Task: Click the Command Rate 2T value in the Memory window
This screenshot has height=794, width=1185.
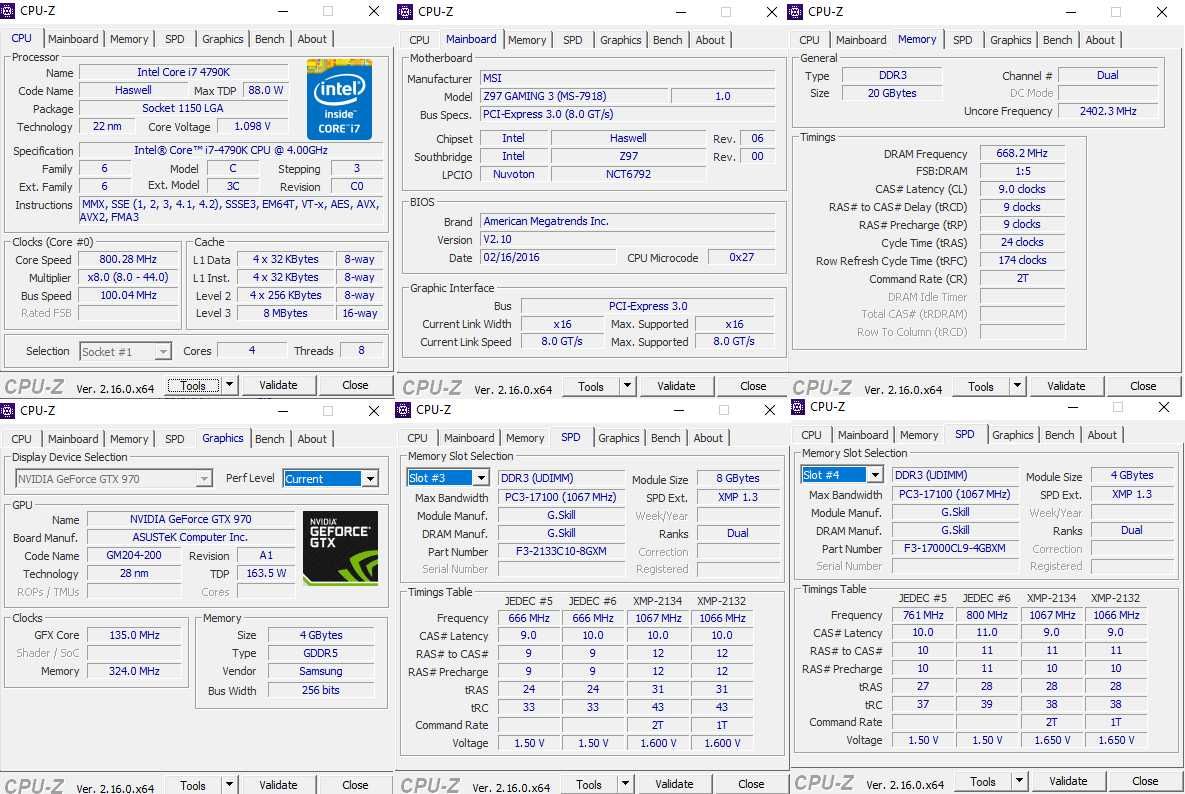Action: (1022, 278)
